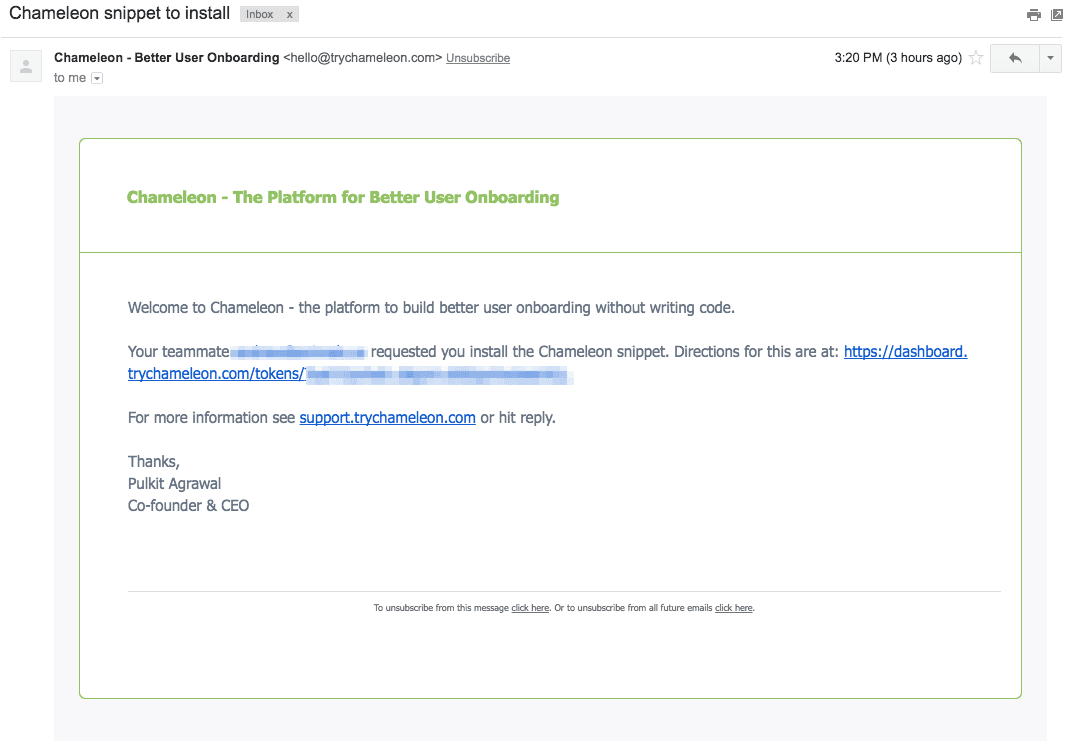Viewport: 1071px width, 756px height.
Task: Click 'click here' to unsubscribe from this message
Action: pyautogui.click(x=530, y=607)
